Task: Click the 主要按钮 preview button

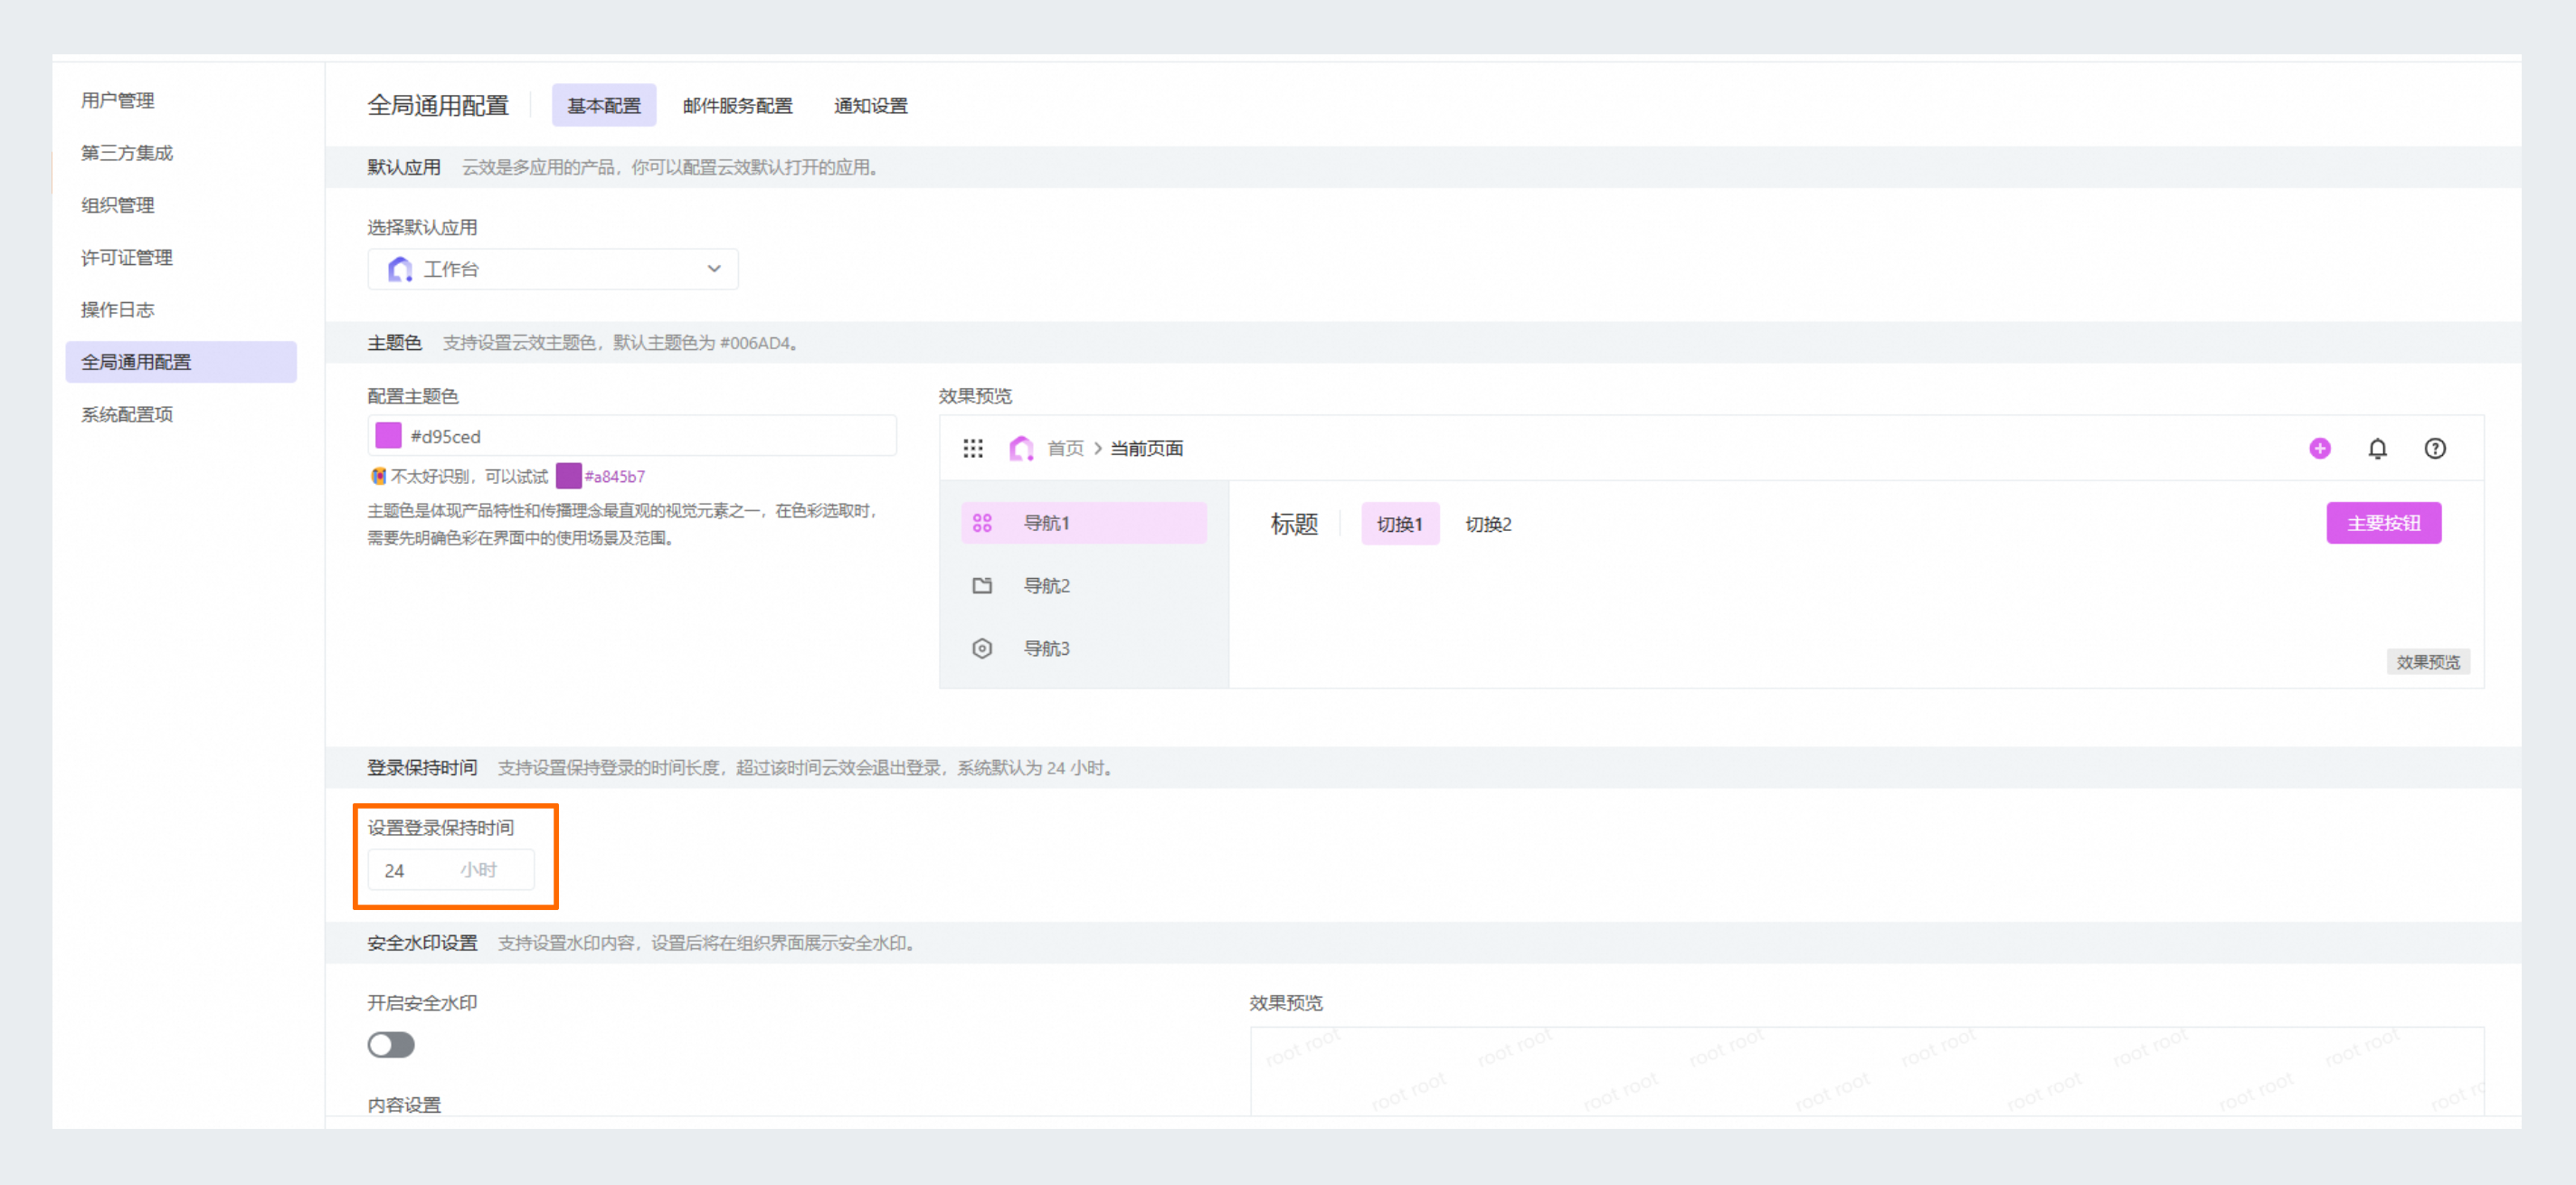Action: [2383, 523]
